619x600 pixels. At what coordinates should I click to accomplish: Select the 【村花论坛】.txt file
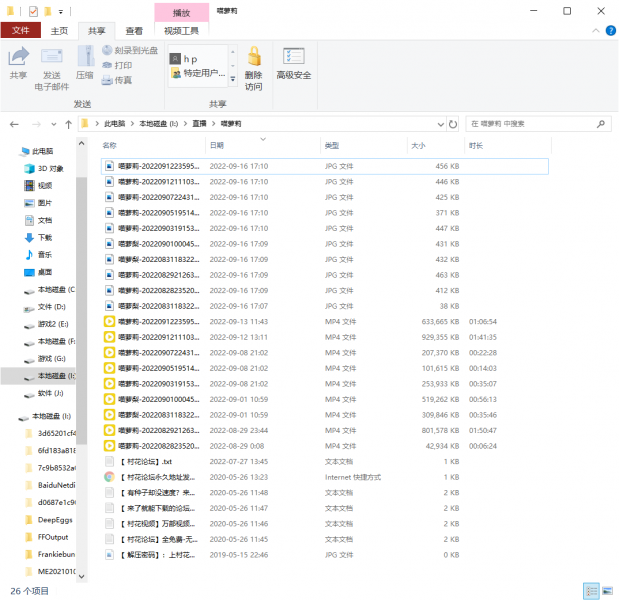(146, 461)
